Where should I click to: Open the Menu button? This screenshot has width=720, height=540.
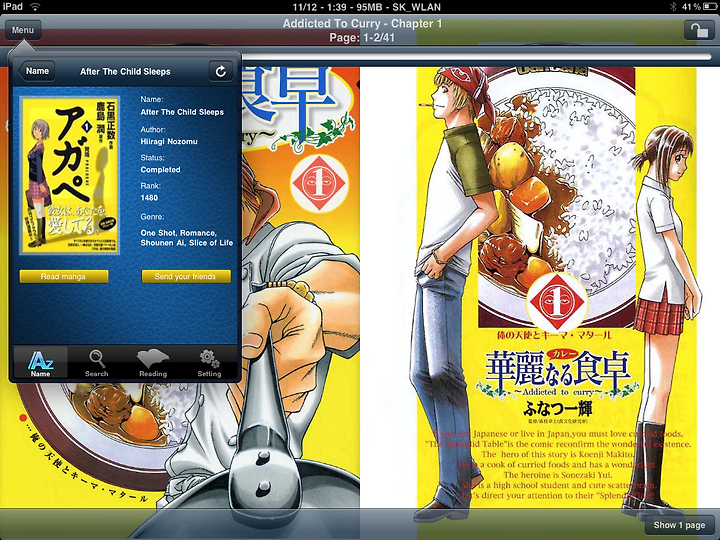[x=23, y=30]
